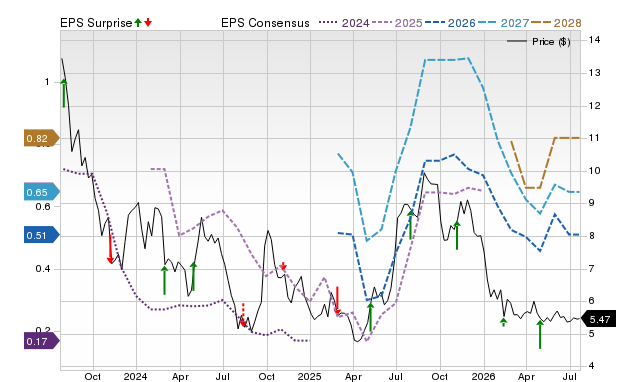Click the EPS Consensus legend label
The width and height of the screenshot is (640, 382).
(265, 23)
